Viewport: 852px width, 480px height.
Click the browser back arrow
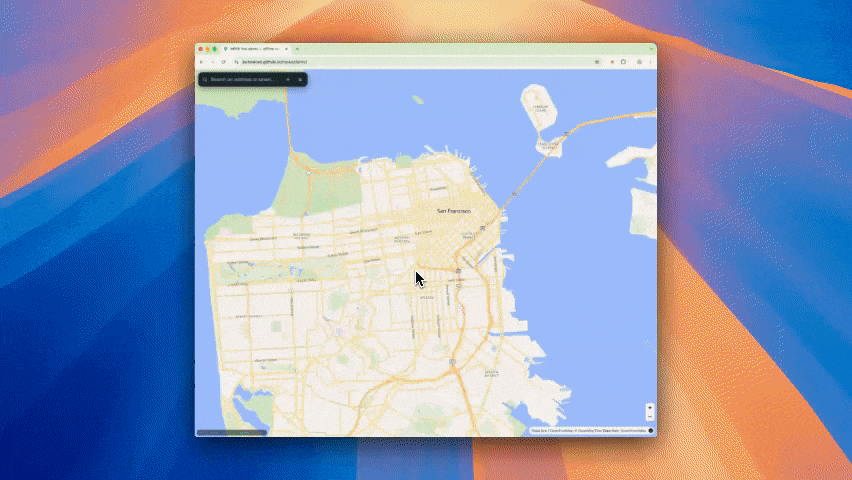click(203, 62)
